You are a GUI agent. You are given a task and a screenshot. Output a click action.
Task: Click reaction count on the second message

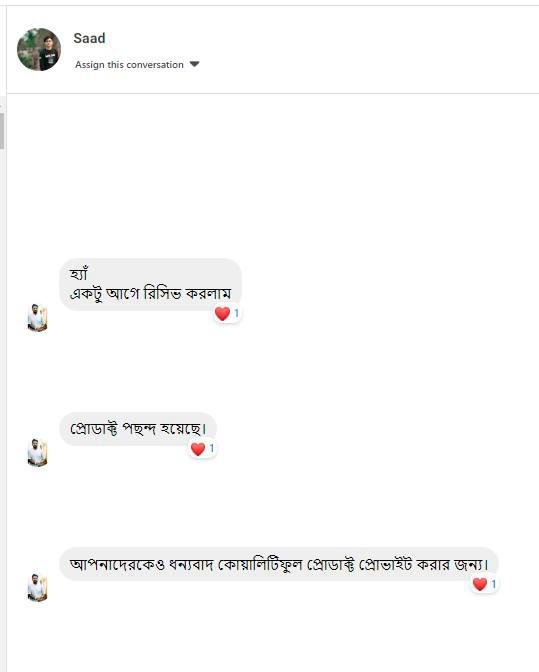211,449
